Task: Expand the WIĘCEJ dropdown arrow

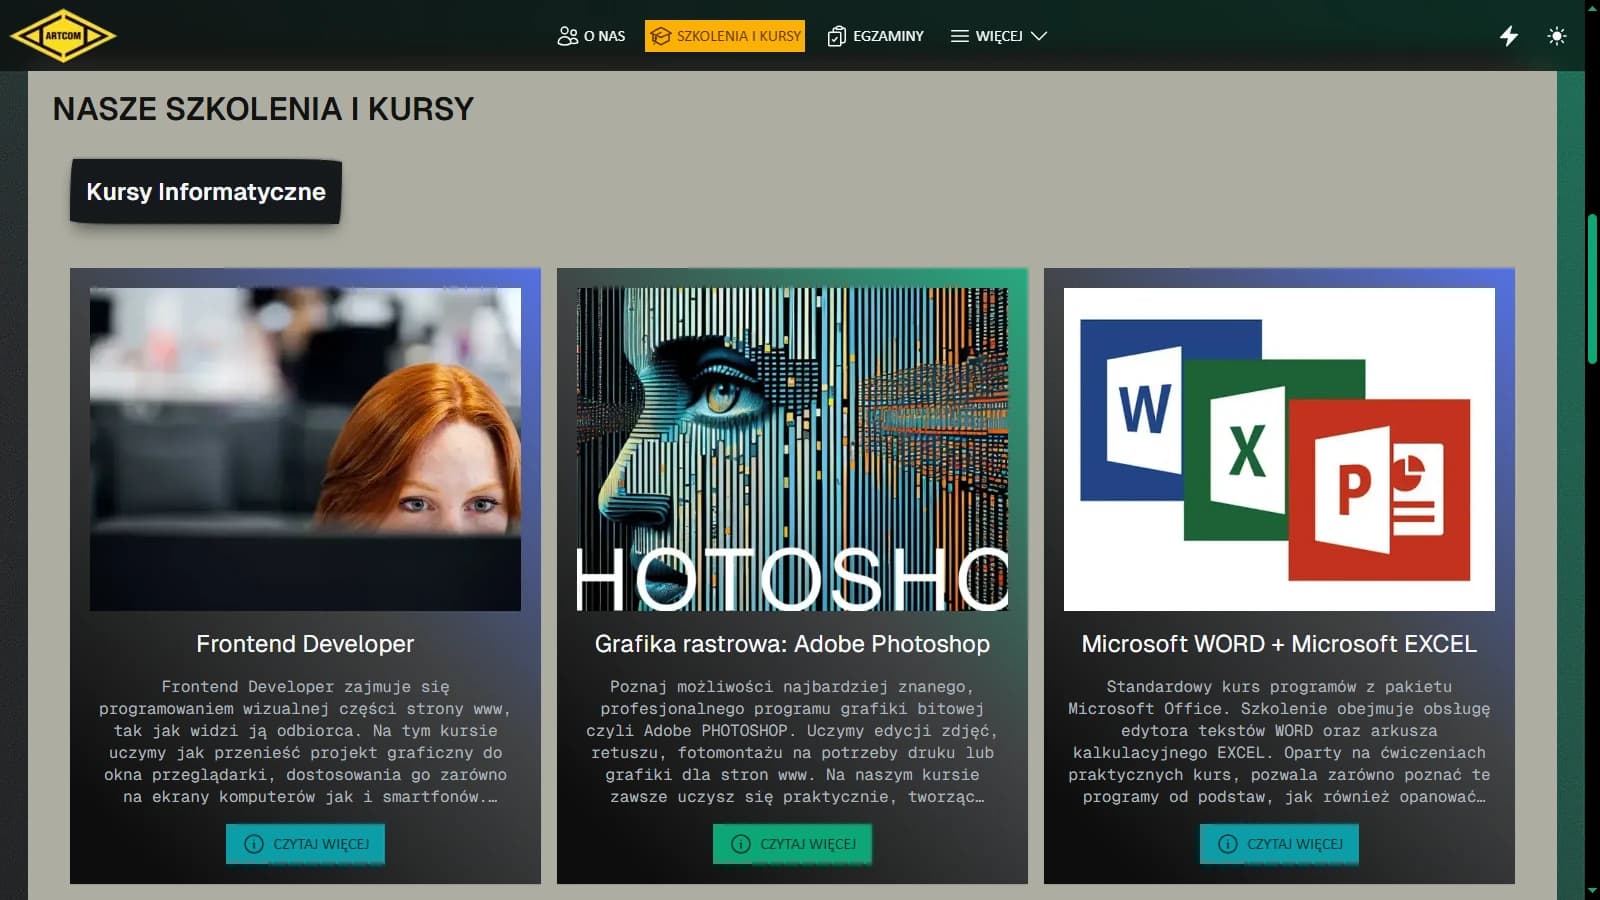Action: tap(1040, 36)
